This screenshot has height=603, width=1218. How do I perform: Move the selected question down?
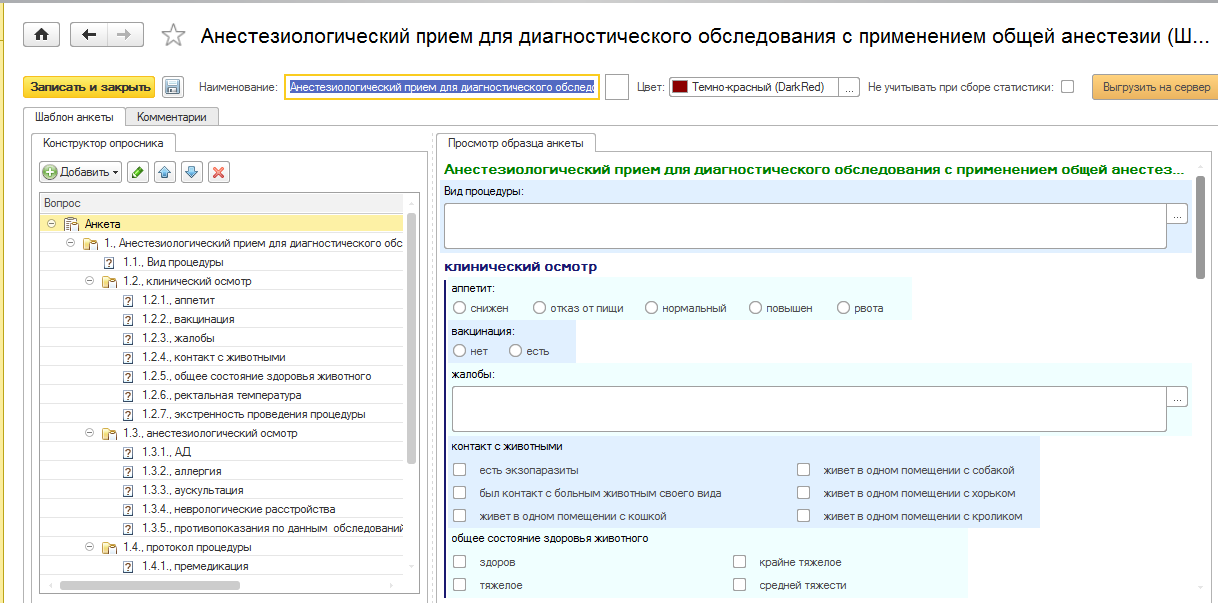tap(192, 172)
